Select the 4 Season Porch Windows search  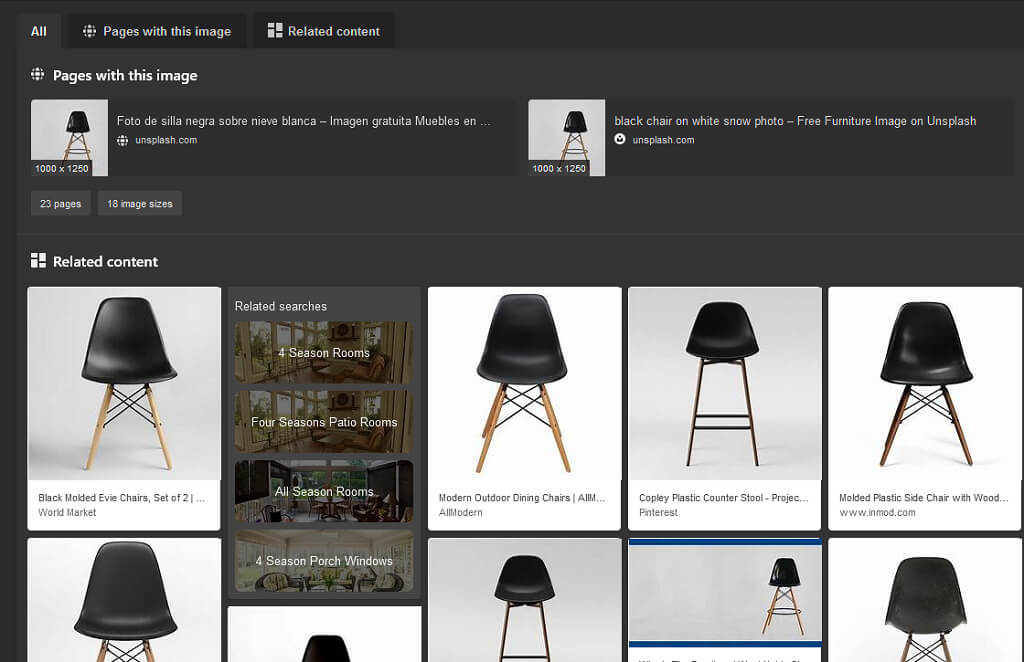[x=323, y=561]
